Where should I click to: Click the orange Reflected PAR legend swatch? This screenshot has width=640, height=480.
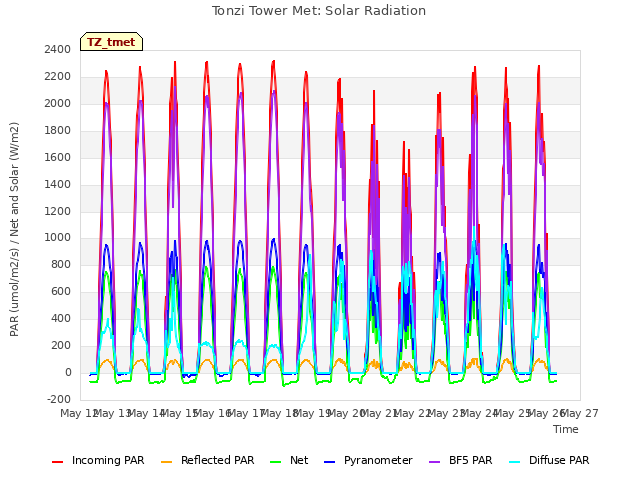click(167, 462)
